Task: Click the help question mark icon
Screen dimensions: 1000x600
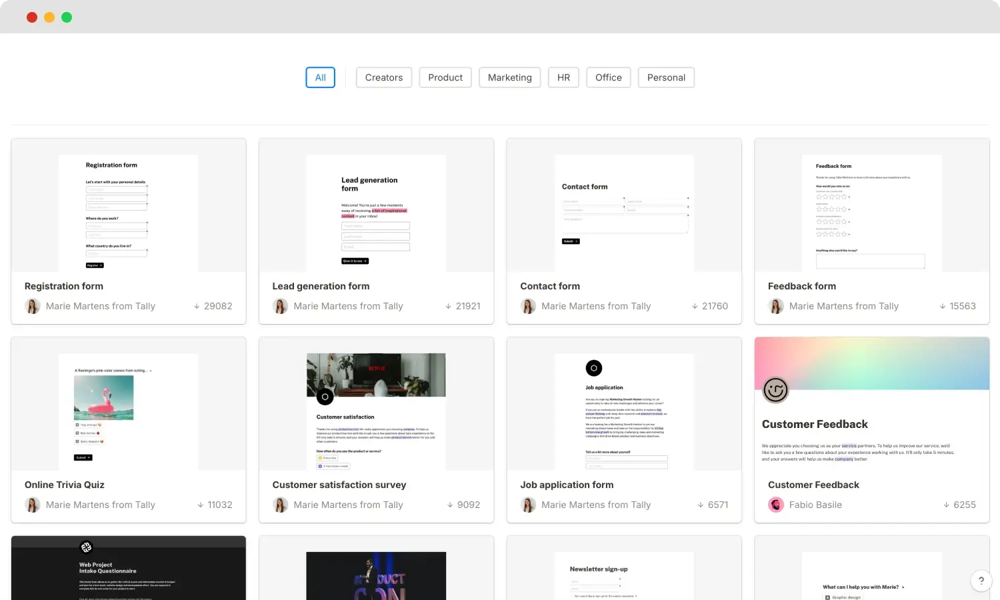Action: click(979, 580)
